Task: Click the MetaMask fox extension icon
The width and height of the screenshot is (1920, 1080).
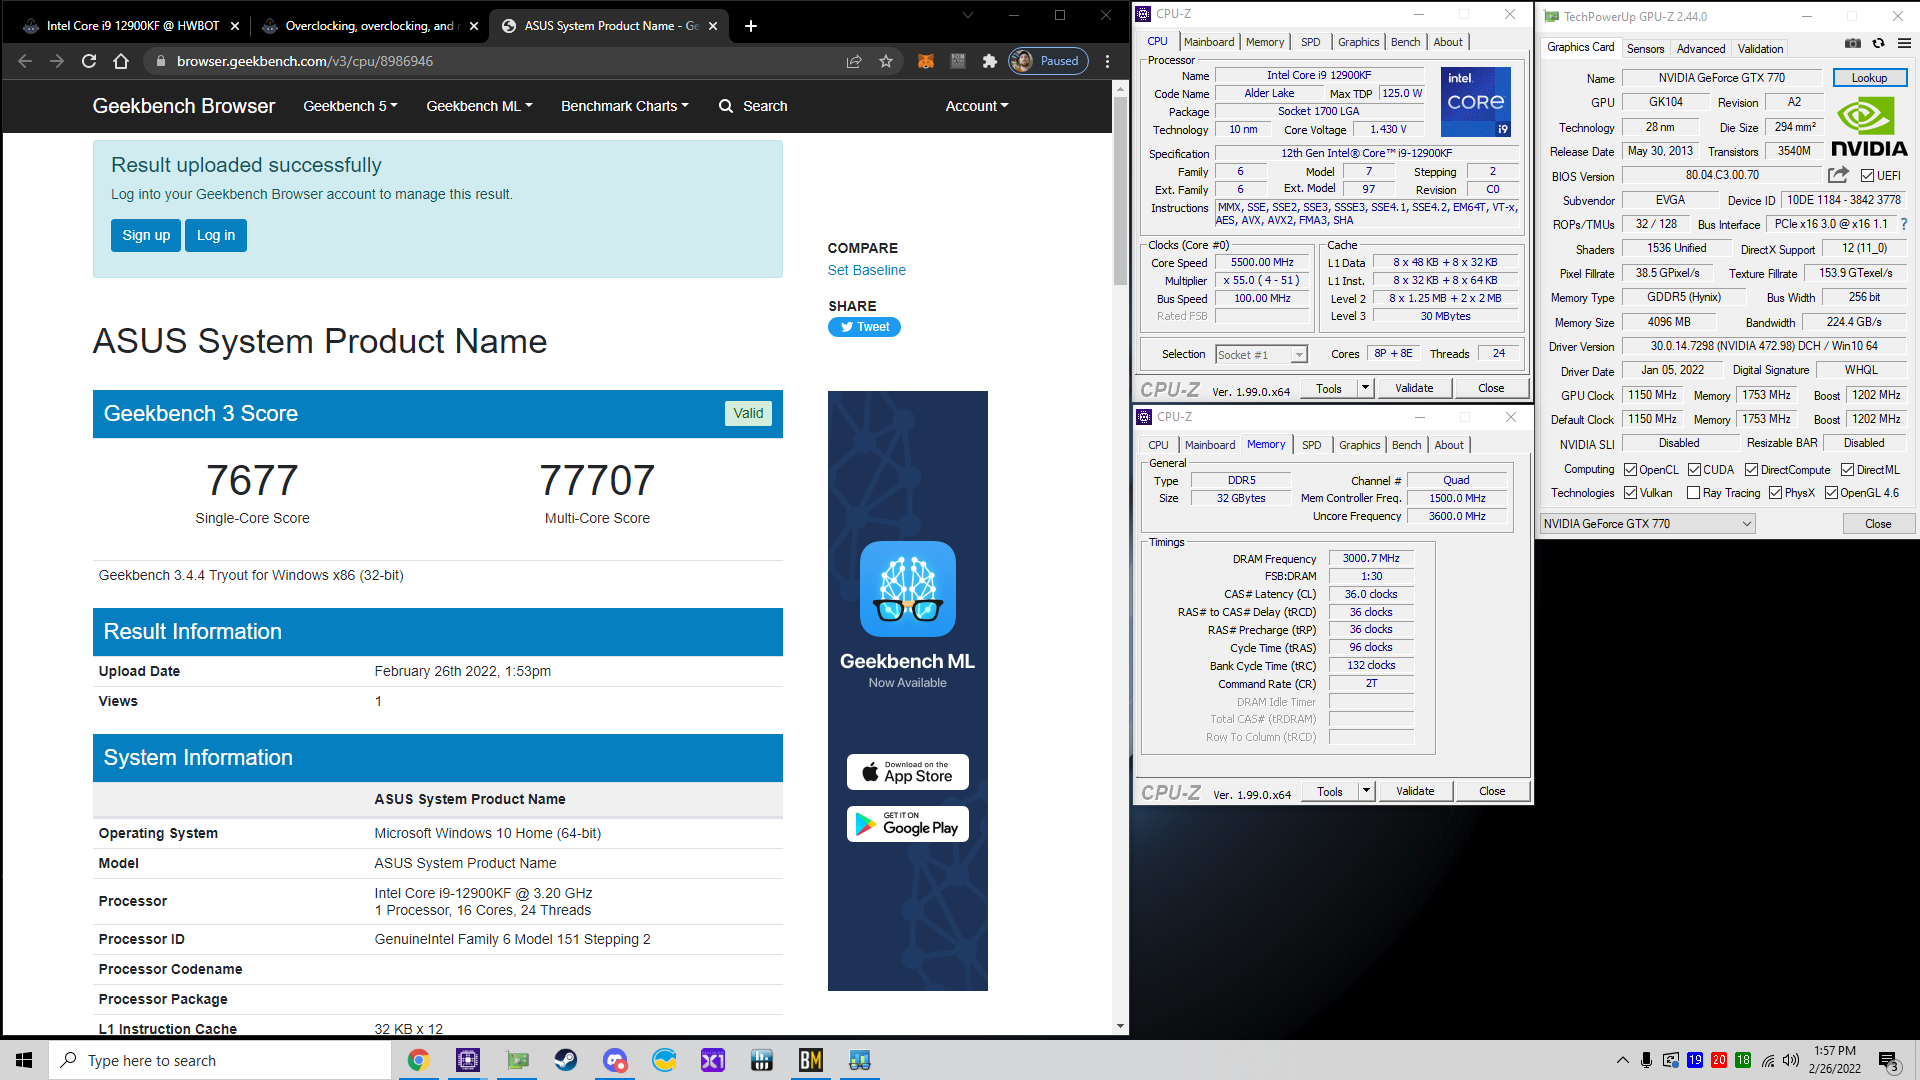Action: click(926, 61)
